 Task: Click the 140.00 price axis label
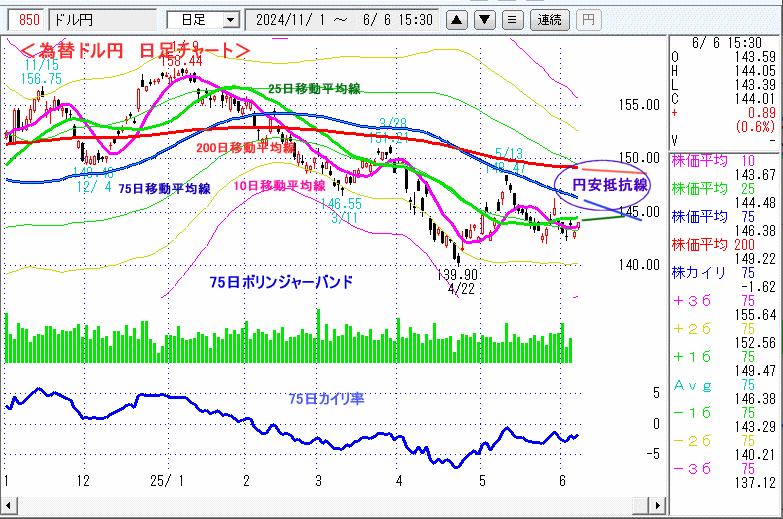point(639,265)
